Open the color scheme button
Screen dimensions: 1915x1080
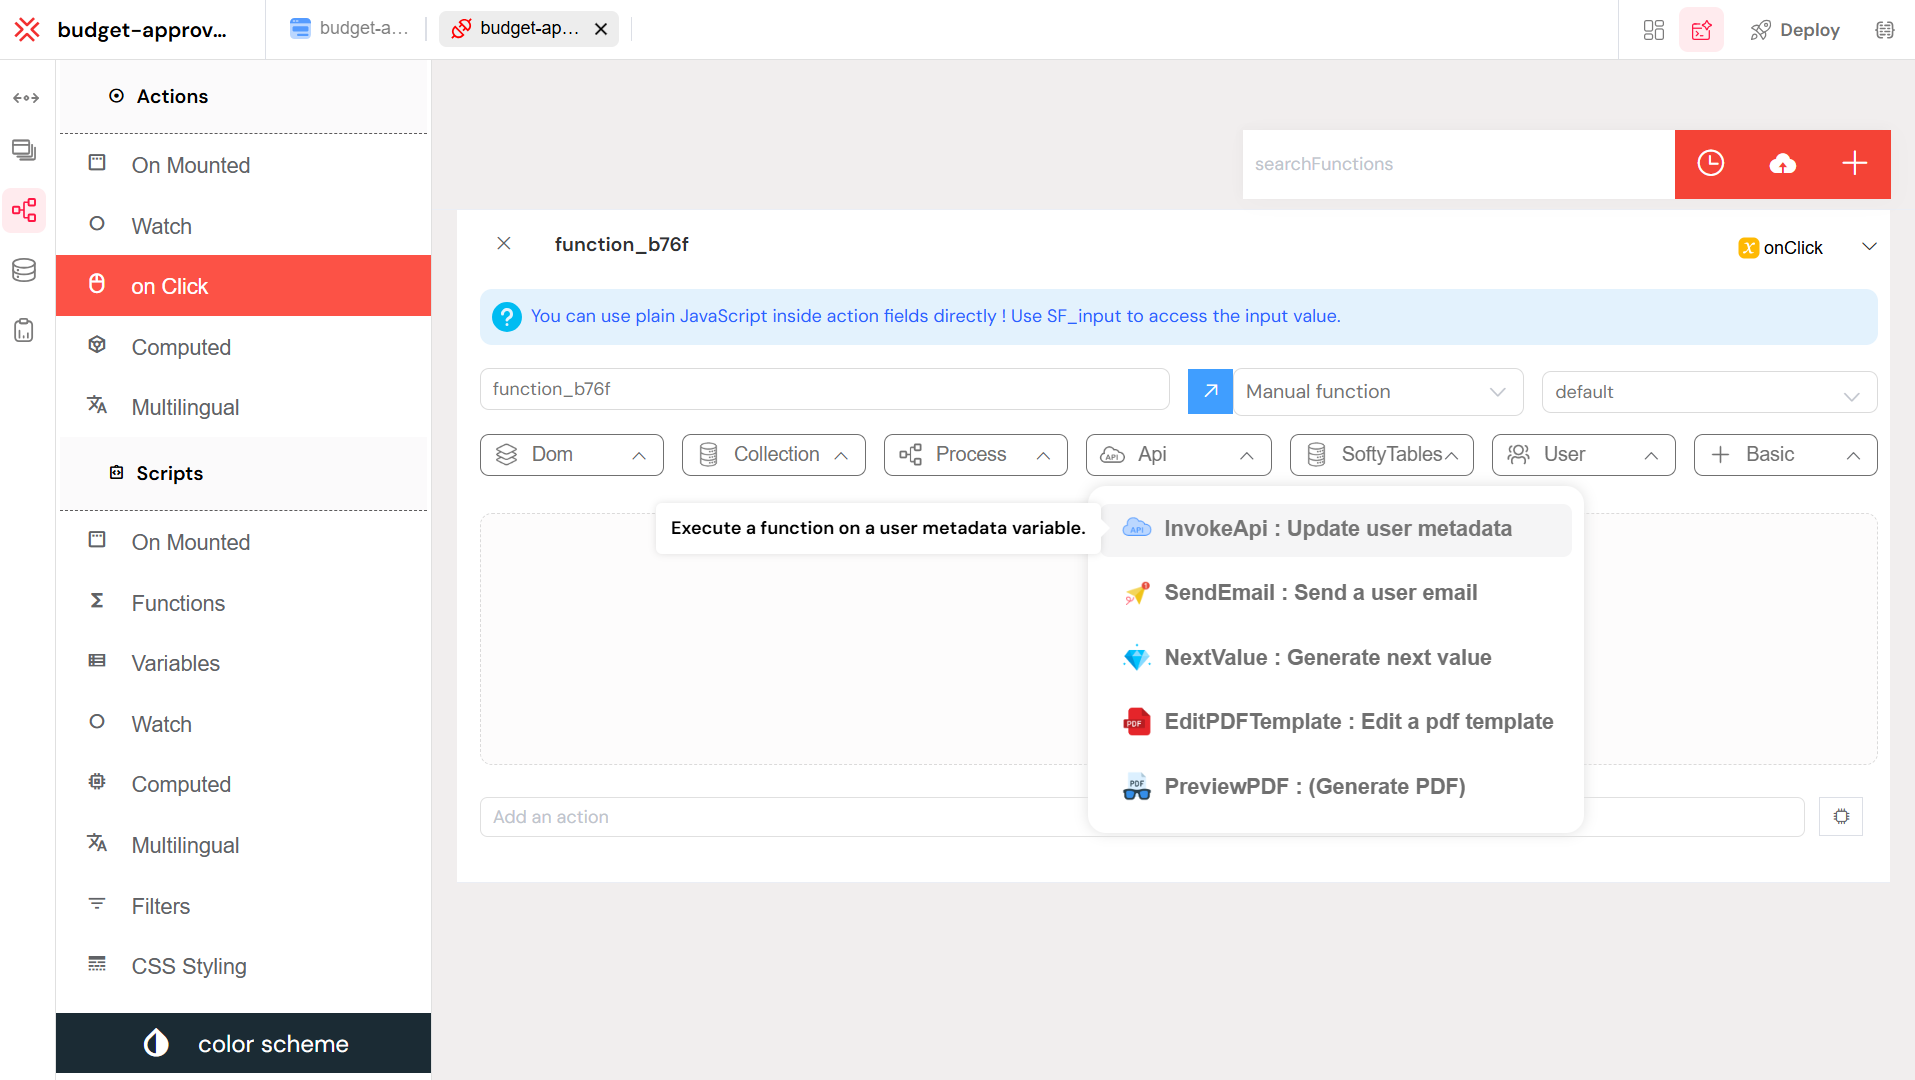tap(244, 1043)
